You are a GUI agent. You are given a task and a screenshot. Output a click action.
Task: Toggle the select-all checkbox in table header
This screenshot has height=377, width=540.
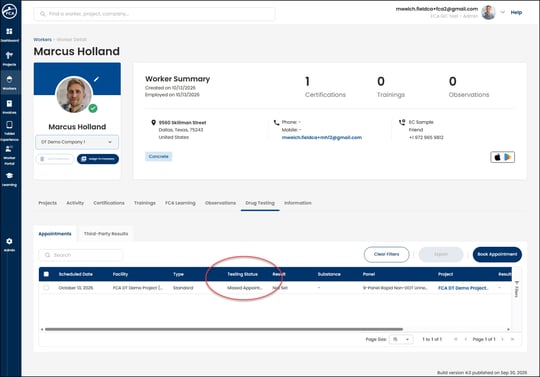(x=46, y=274)
